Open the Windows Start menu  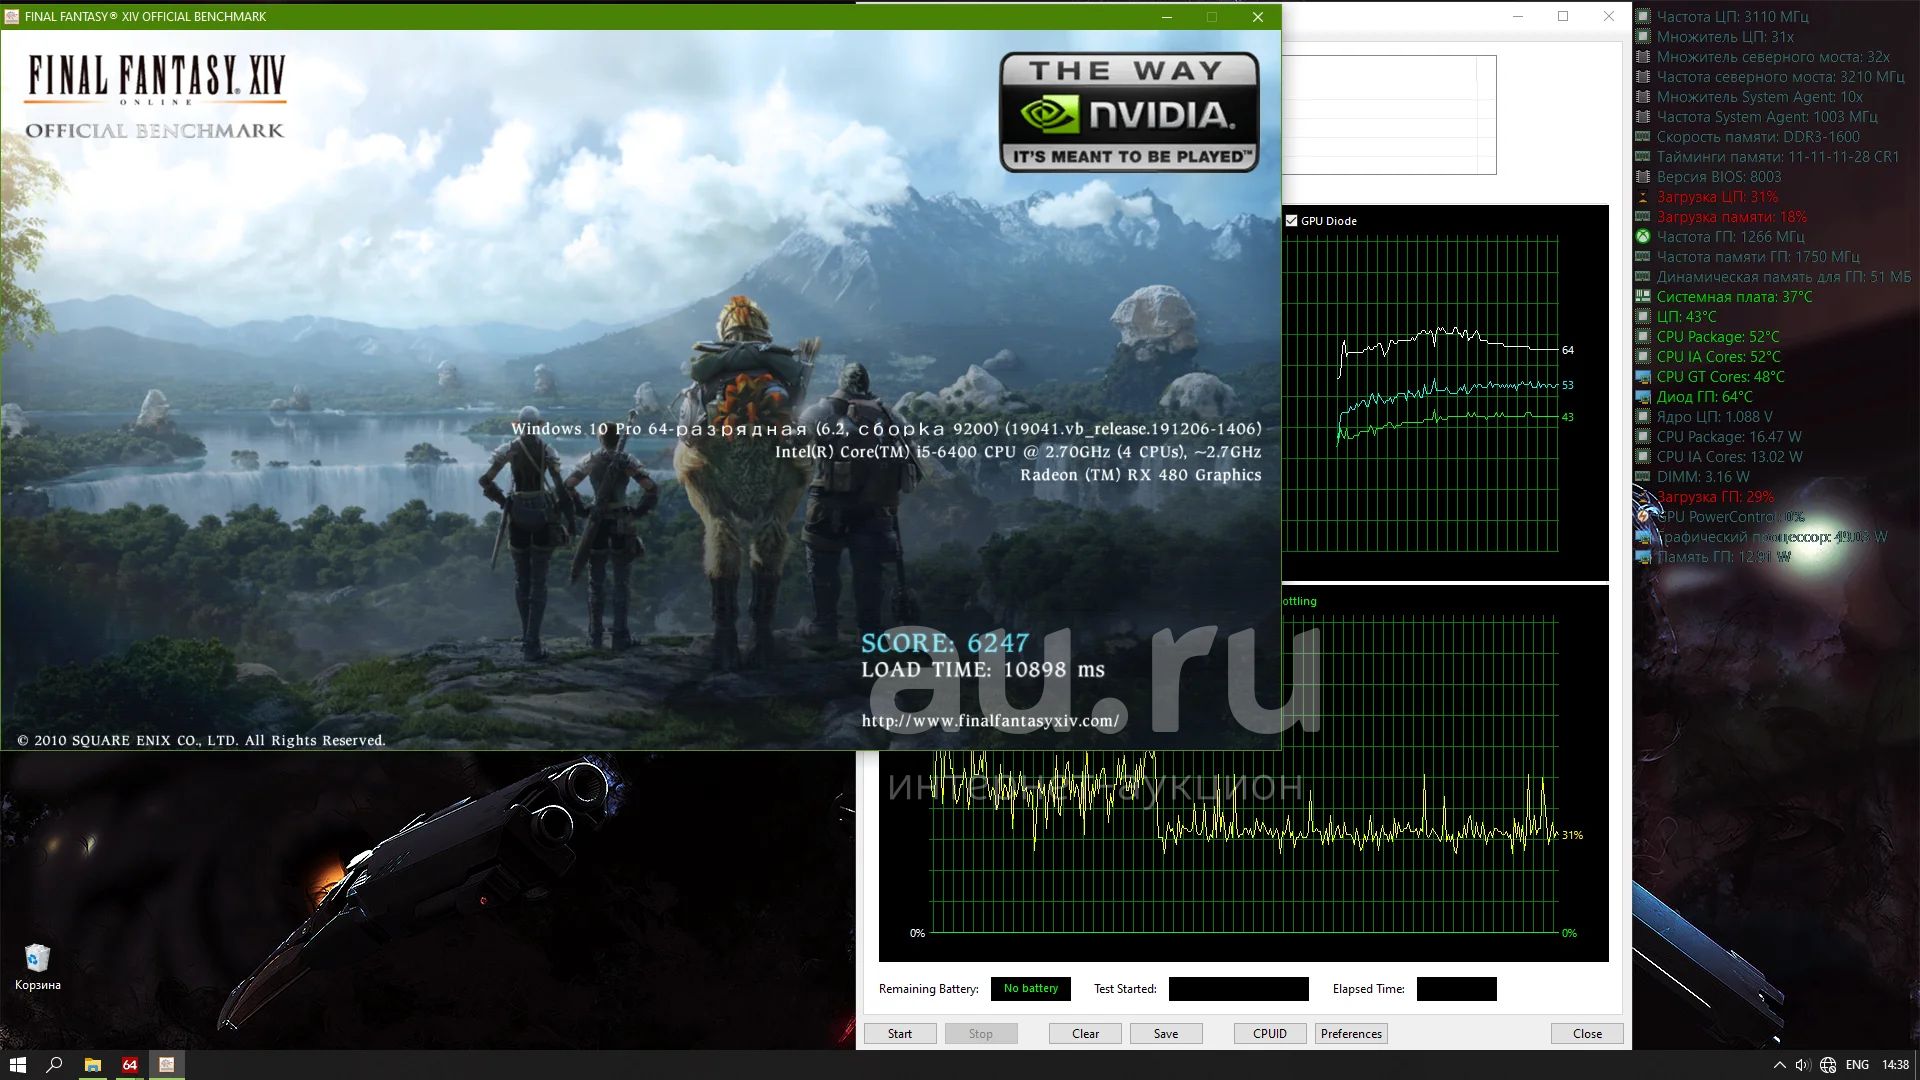(x=18, y=1065)
